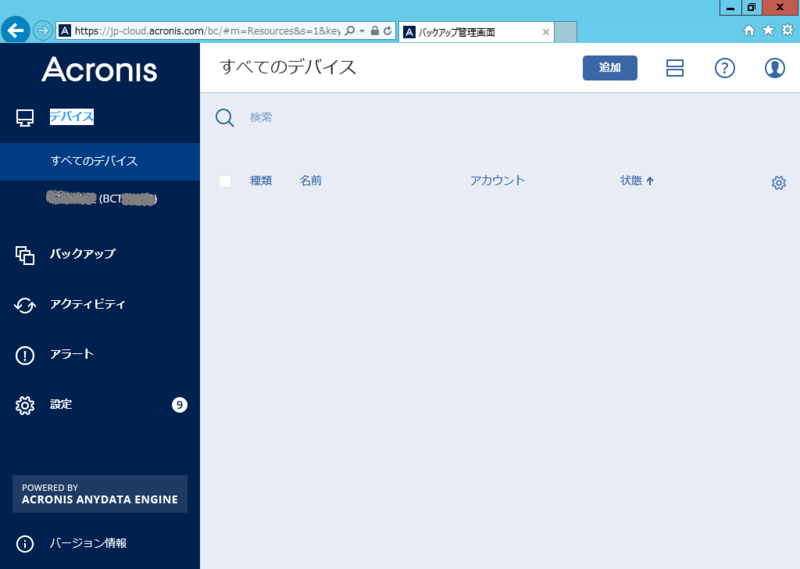The width and height of the screenshot is (800, 569).
Task: Sort by the 状態 column header
Action: tap(631, 181)
